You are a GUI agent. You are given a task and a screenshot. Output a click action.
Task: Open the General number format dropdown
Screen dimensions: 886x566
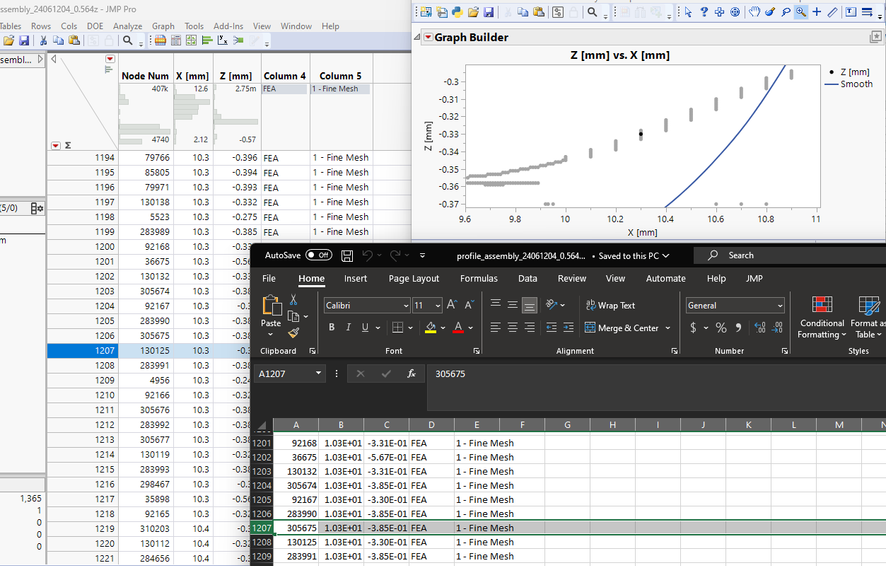click(x=780, y=305)
